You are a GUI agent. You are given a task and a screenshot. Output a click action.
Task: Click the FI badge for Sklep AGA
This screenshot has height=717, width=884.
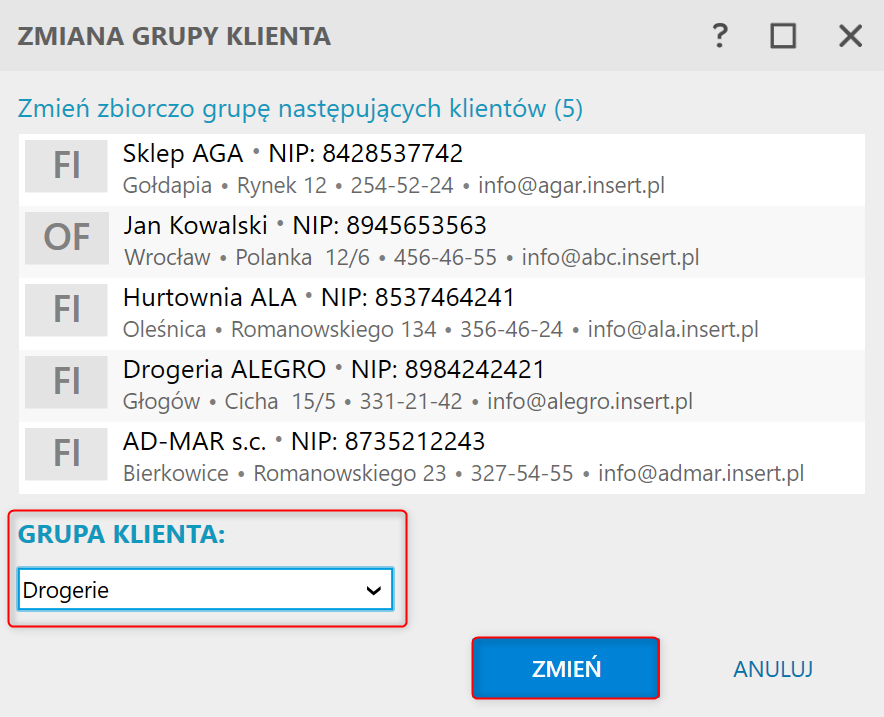pos(66,166)
